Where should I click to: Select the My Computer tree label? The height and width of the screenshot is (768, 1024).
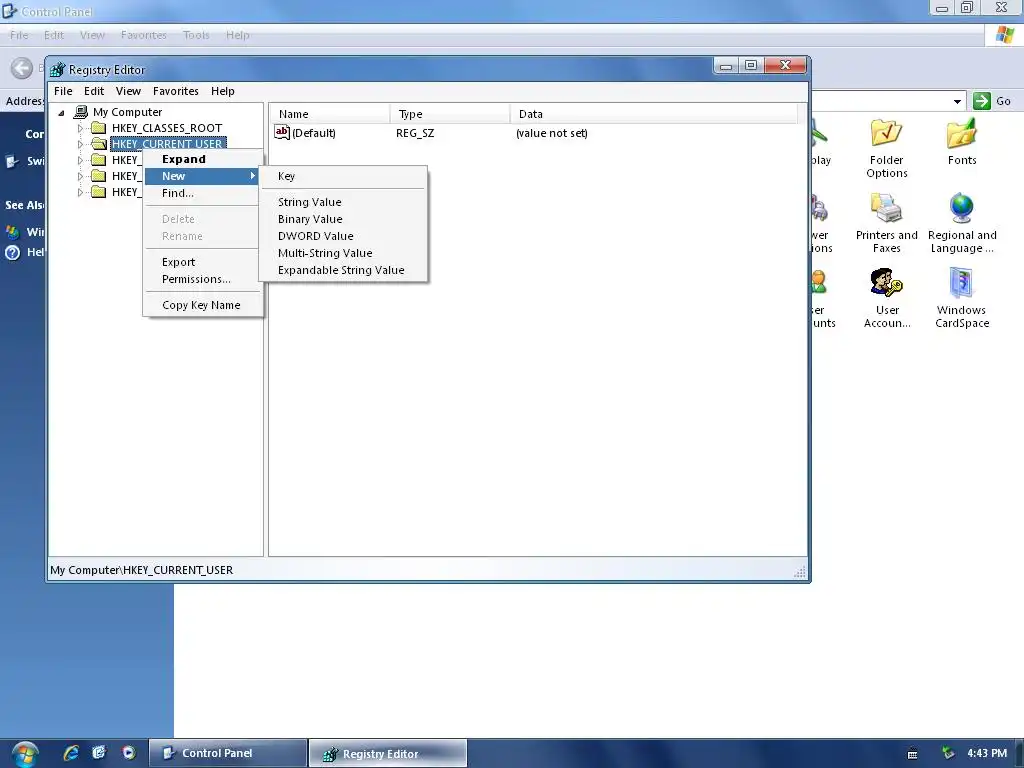[127, 112]
